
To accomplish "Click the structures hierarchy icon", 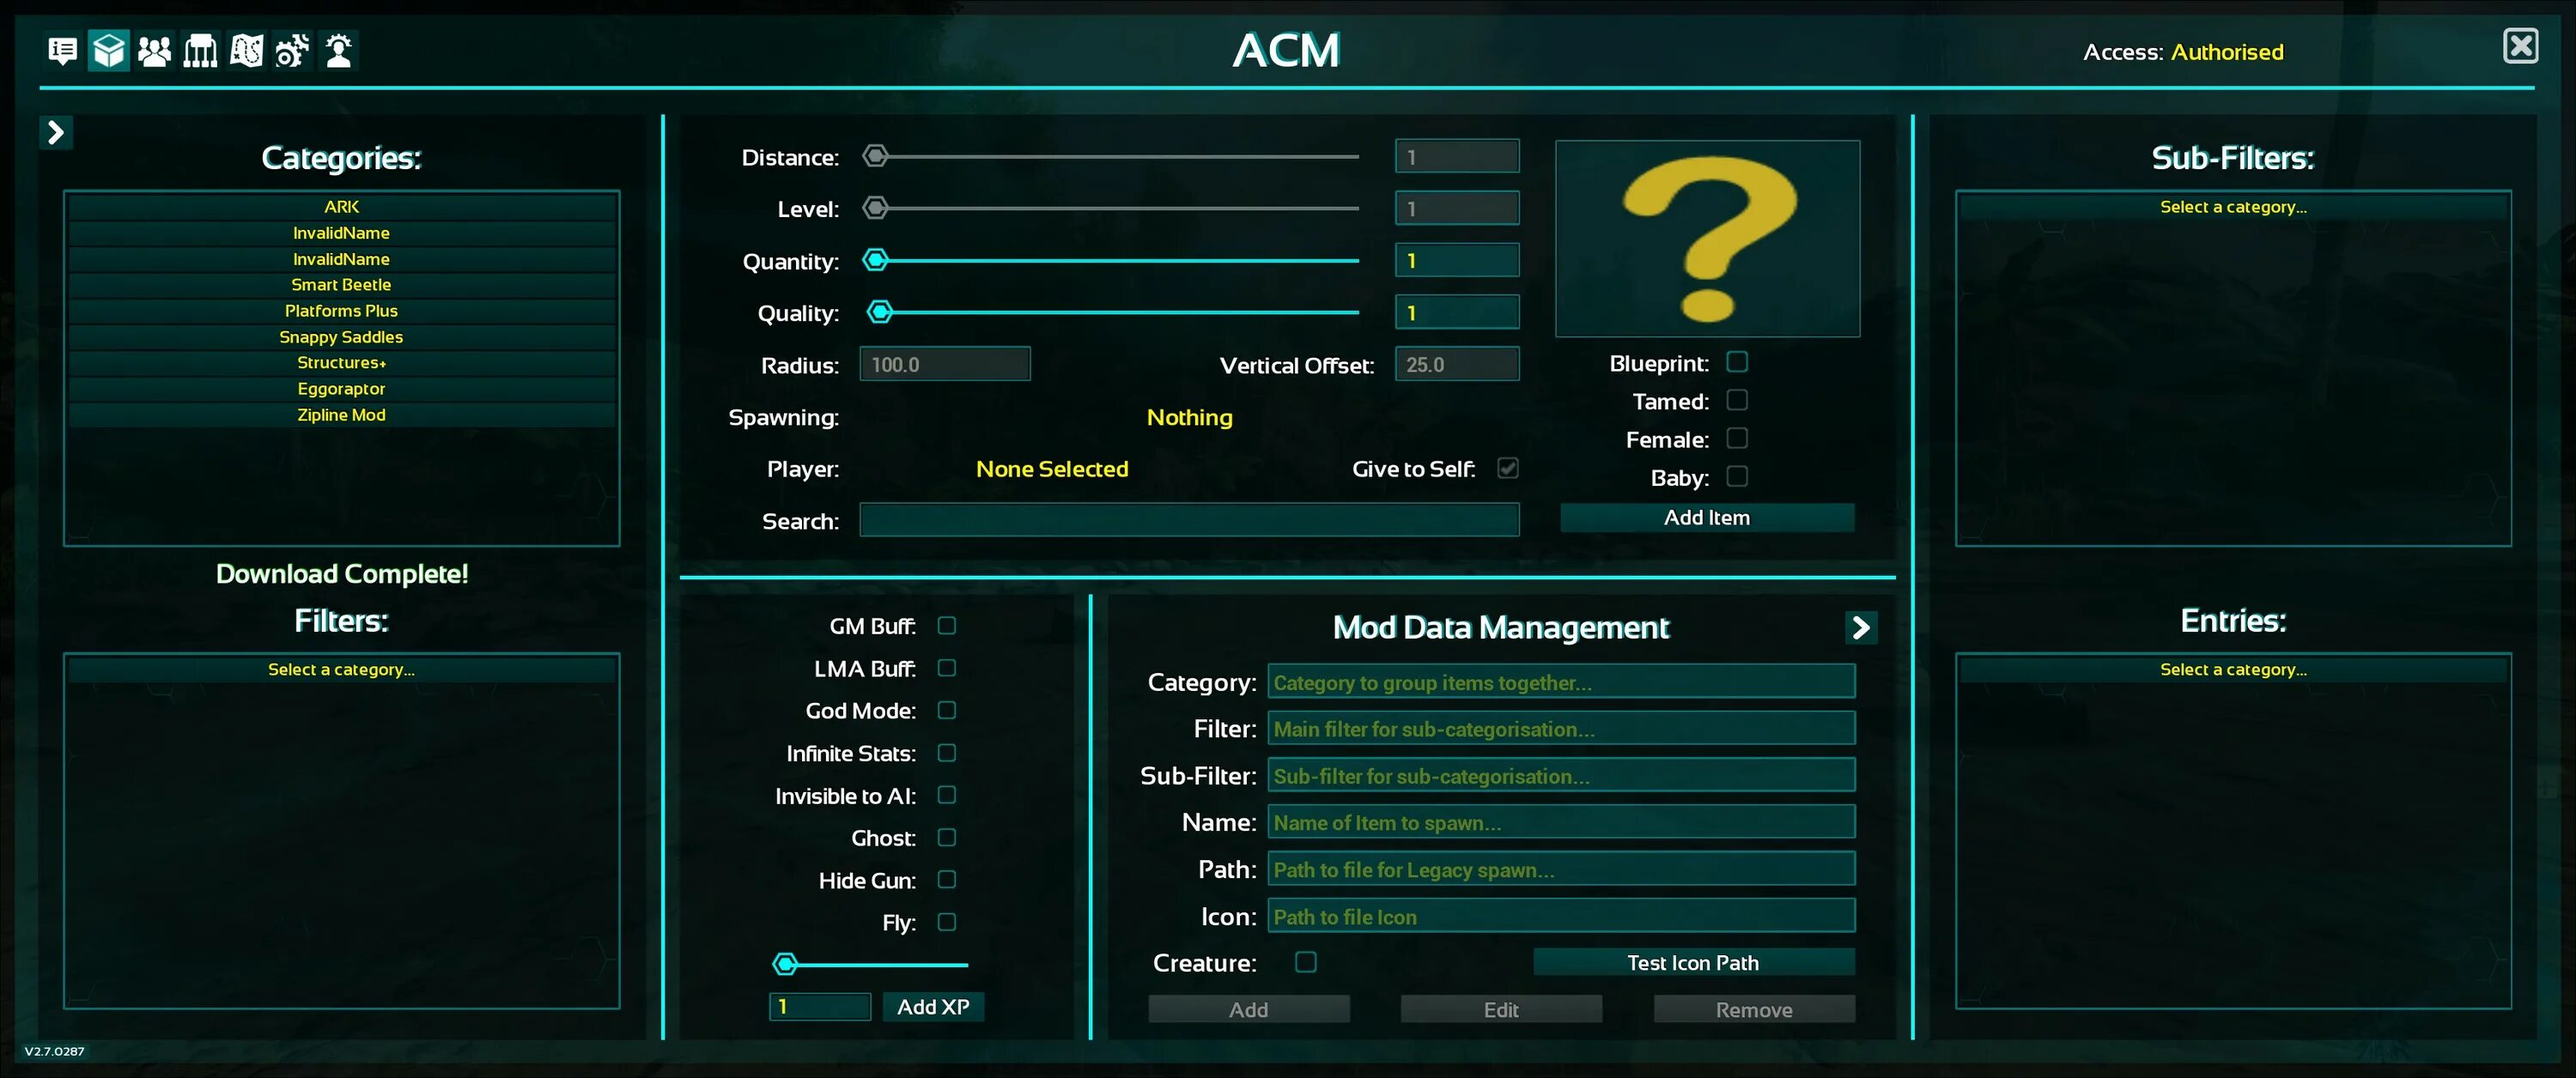I will point(200,50).
